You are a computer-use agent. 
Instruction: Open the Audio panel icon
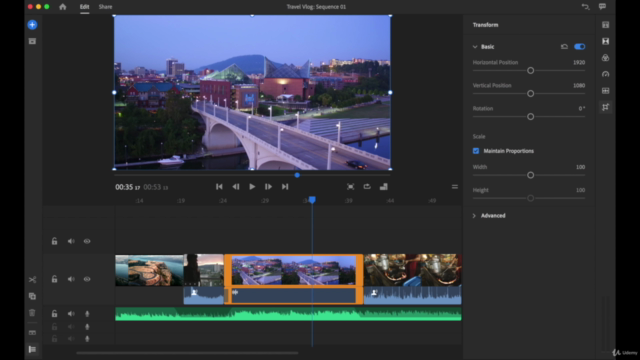point(605,91)
